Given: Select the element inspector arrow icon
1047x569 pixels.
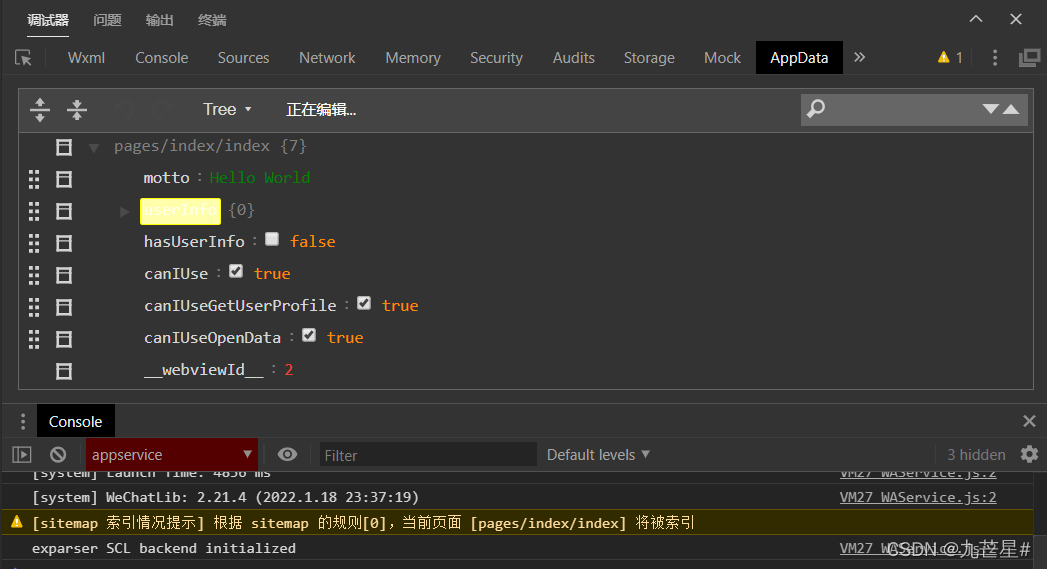Looking at the screenshot, I should click(23, 58).
